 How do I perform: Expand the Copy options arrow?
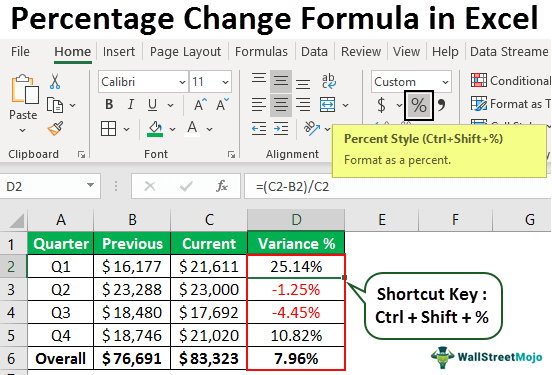click(x=73, y=105)
